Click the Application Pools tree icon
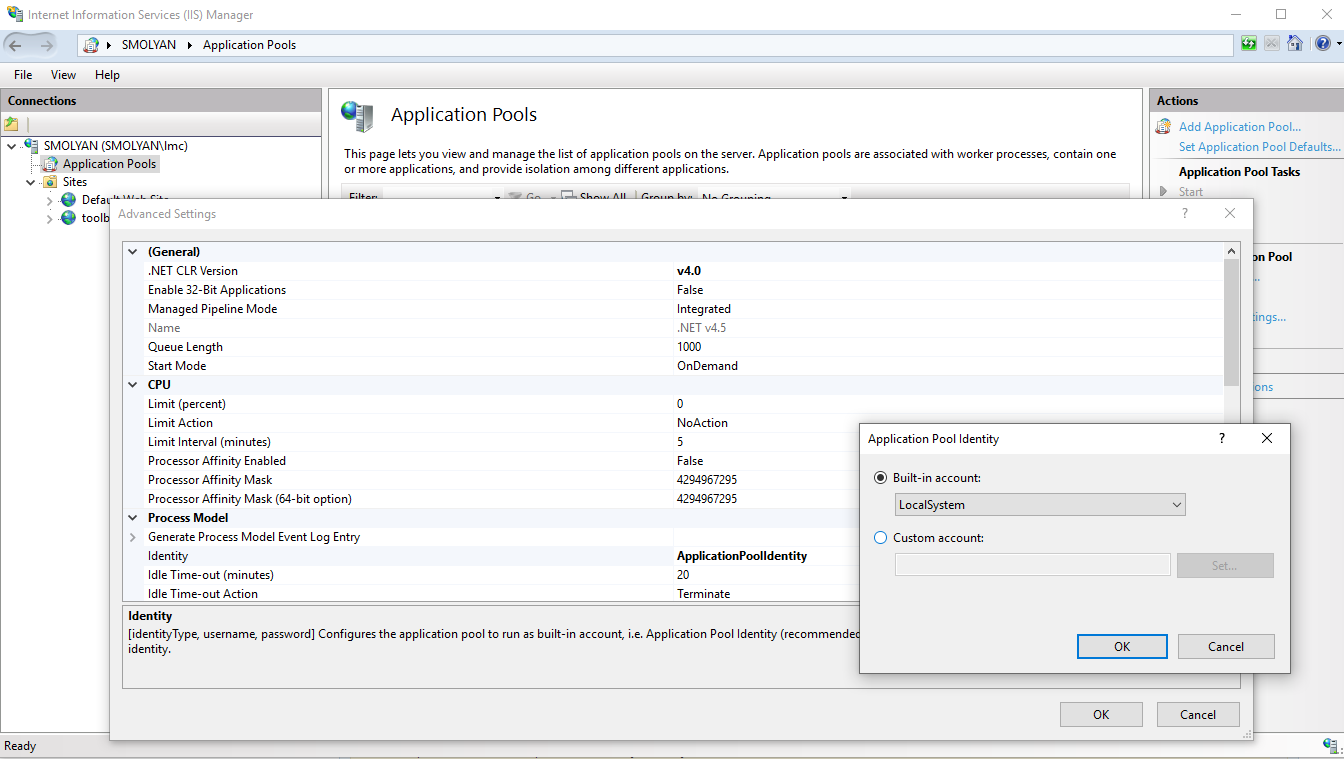Image resolution: width=1344 pixels, height=759 pixels. point(50,164)
